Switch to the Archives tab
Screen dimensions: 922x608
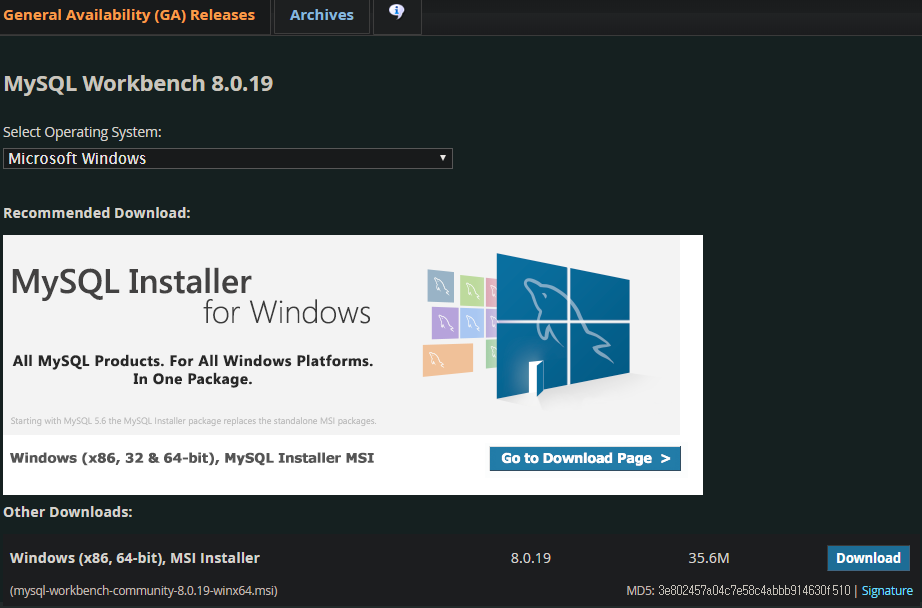click(x=322, y=15)
